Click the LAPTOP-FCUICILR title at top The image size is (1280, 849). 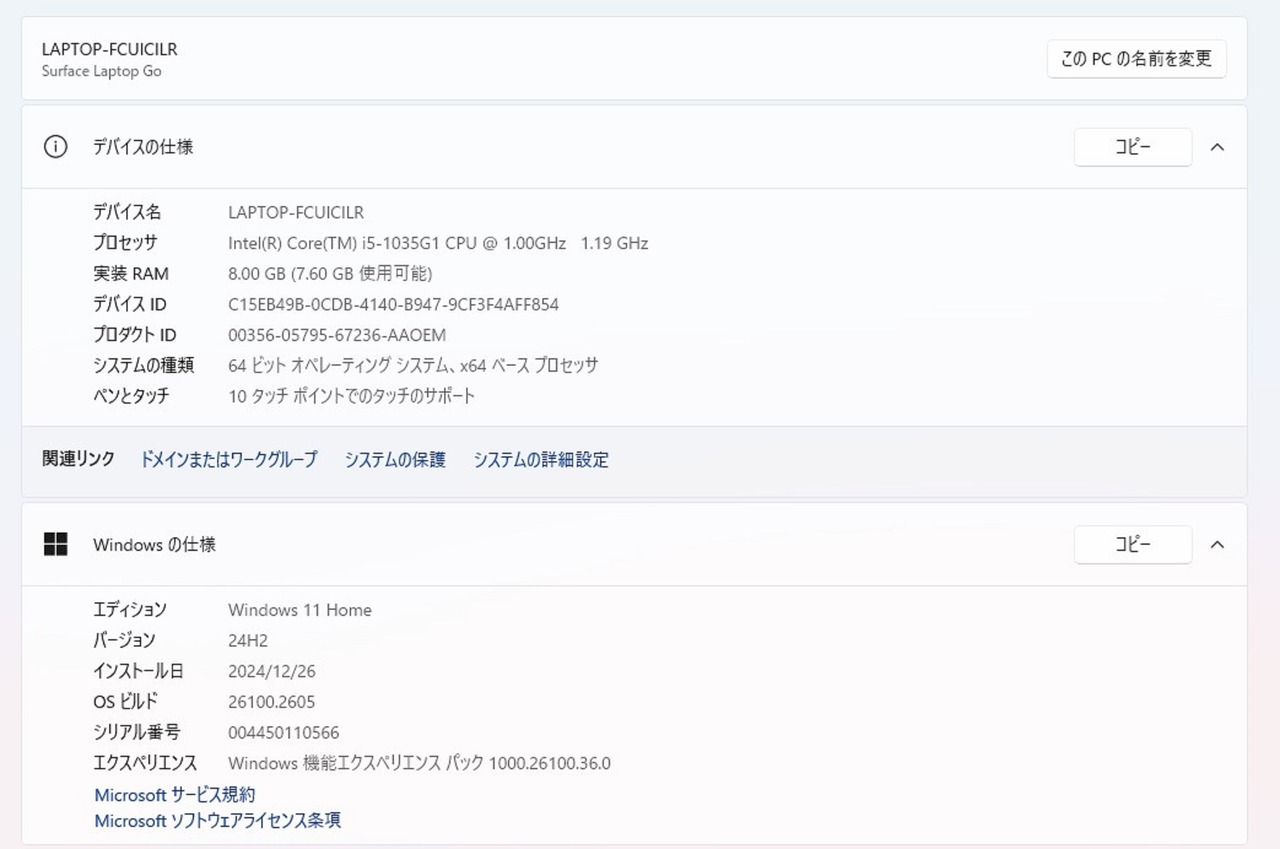click(110, 49)
